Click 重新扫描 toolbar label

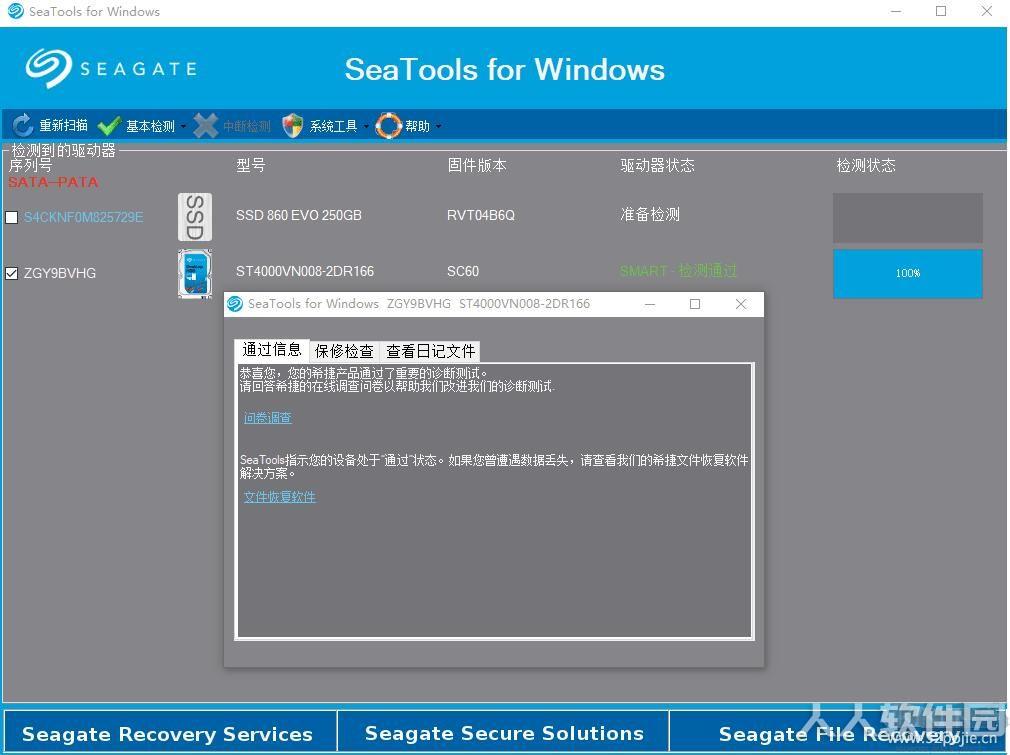(63, 125)
